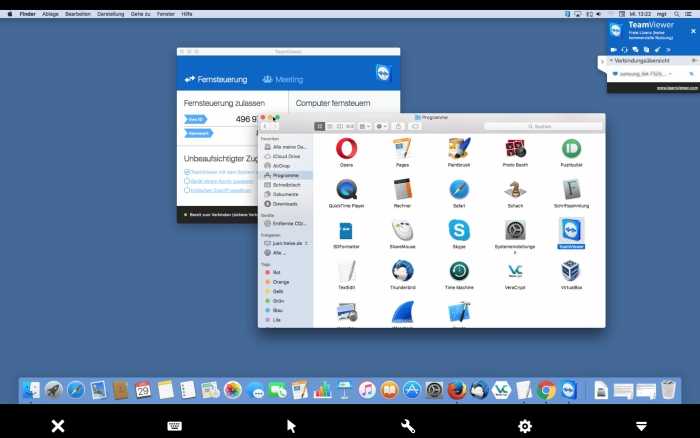Open Spotlight search in the menu bar
Image resolution: width=700 pixels, height=438 pixels.
(677, 14)
